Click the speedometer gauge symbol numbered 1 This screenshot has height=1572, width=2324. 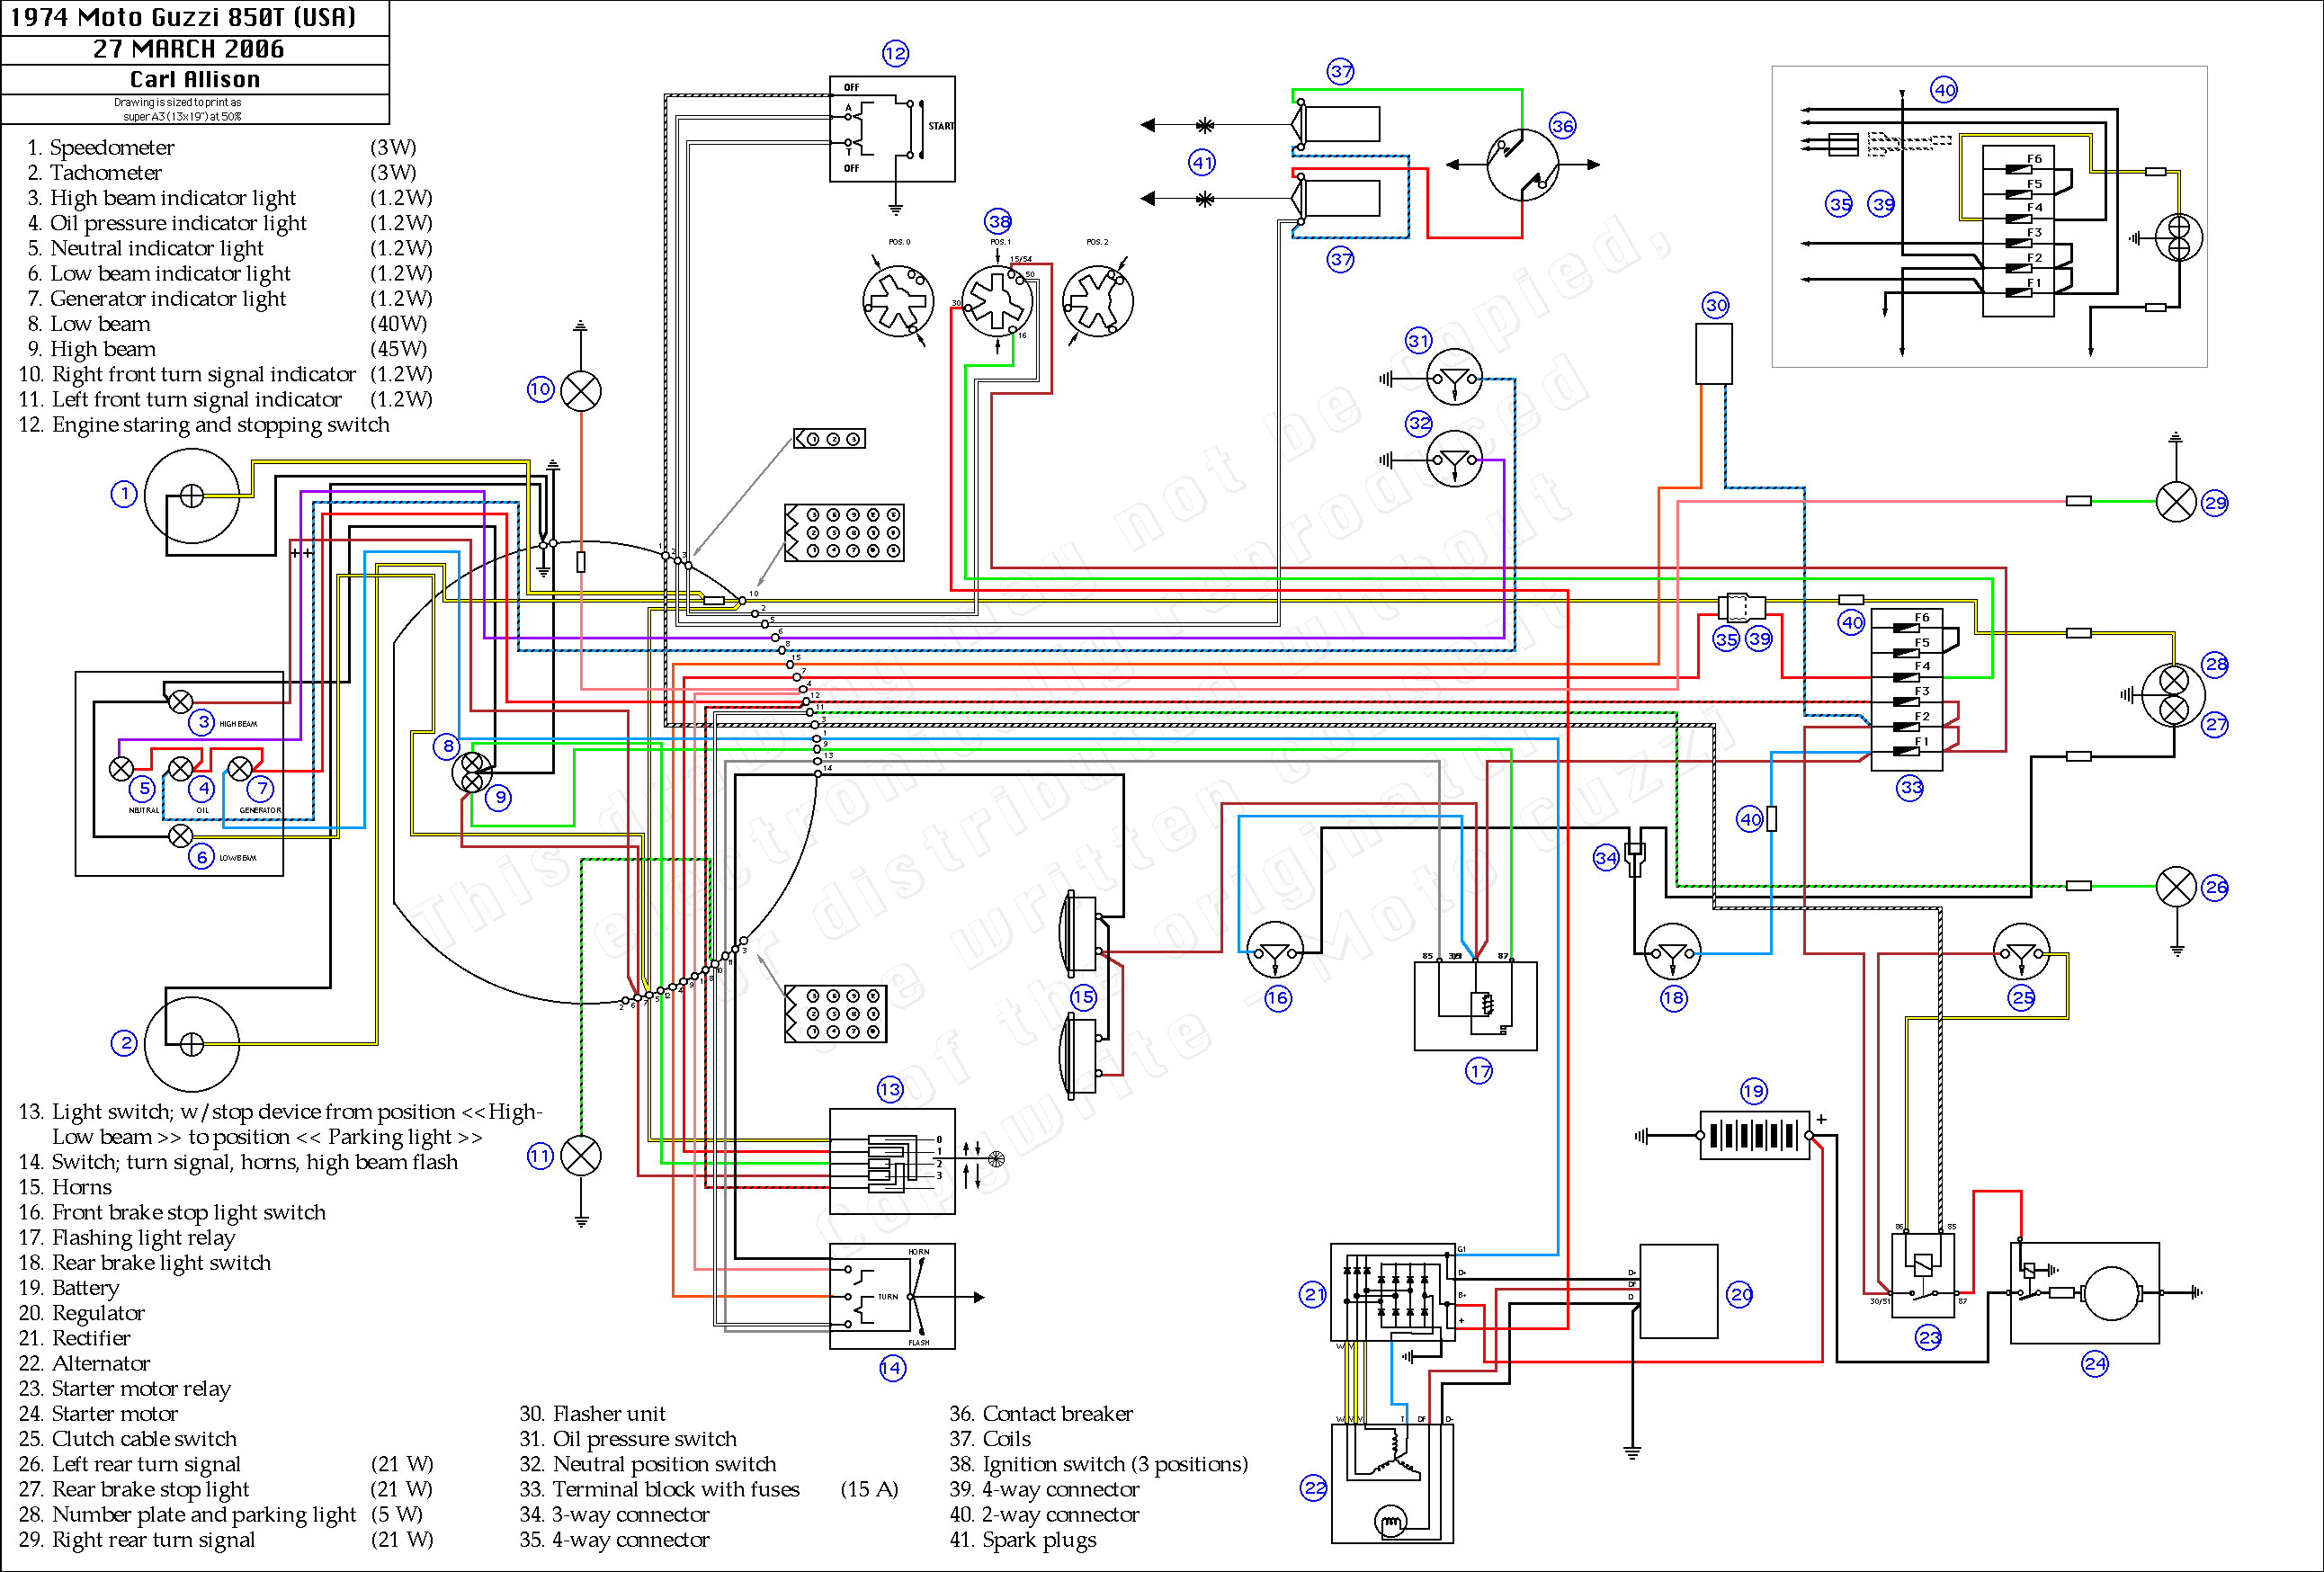(192, 495)
